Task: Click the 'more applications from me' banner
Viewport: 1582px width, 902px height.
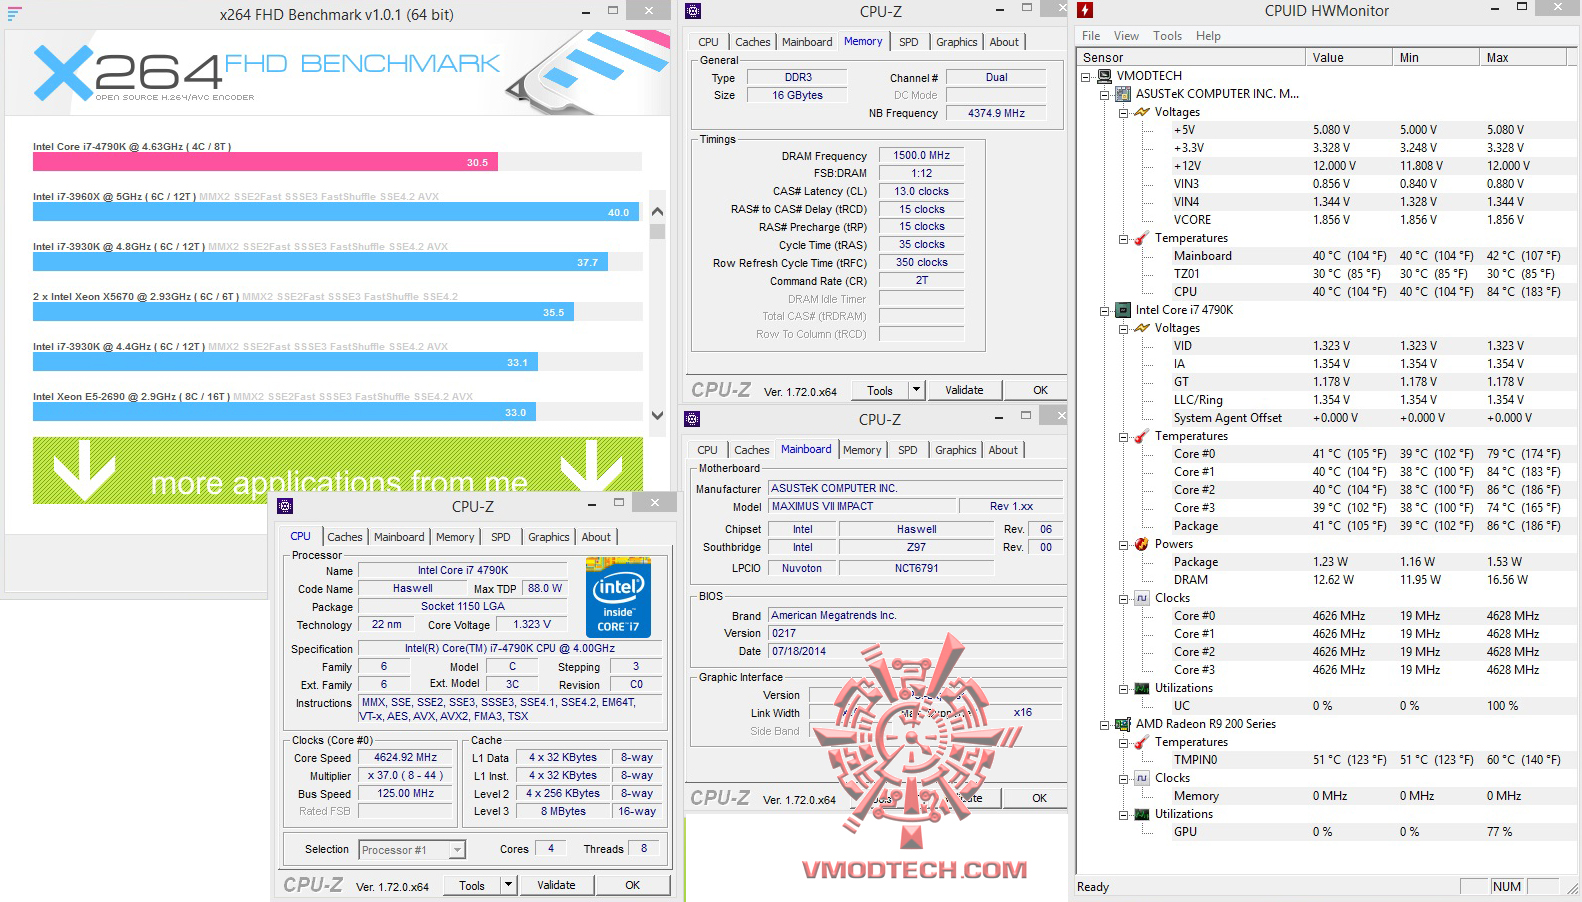Action: pos(338,470)
